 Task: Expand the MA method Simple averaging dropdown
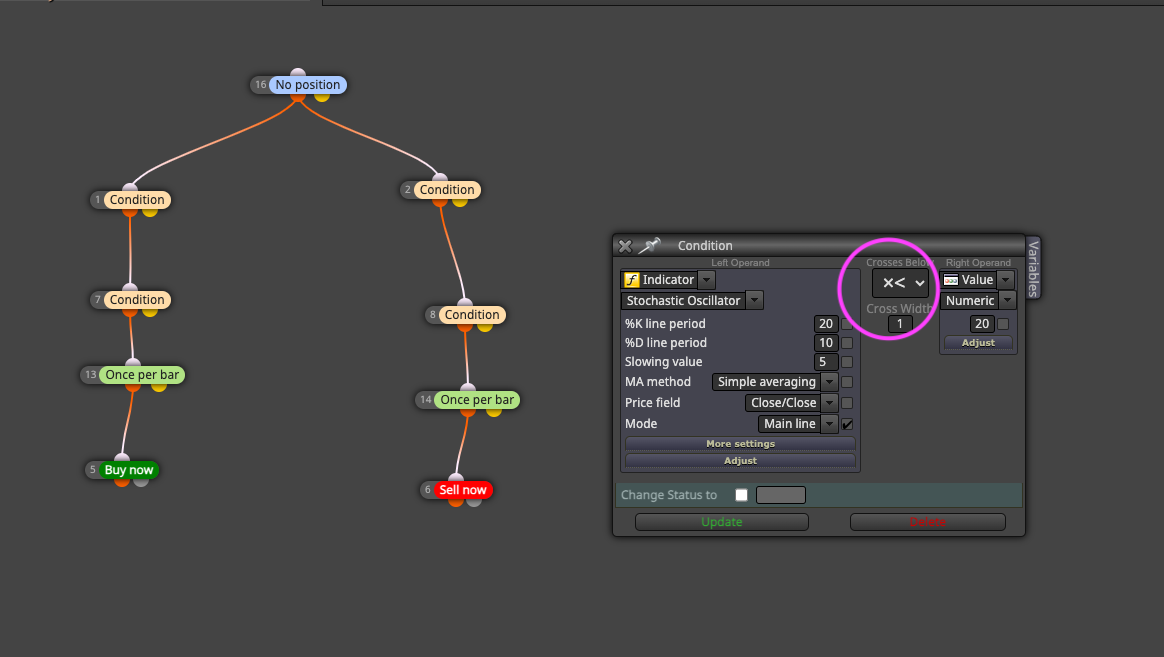tap(829, 382)
